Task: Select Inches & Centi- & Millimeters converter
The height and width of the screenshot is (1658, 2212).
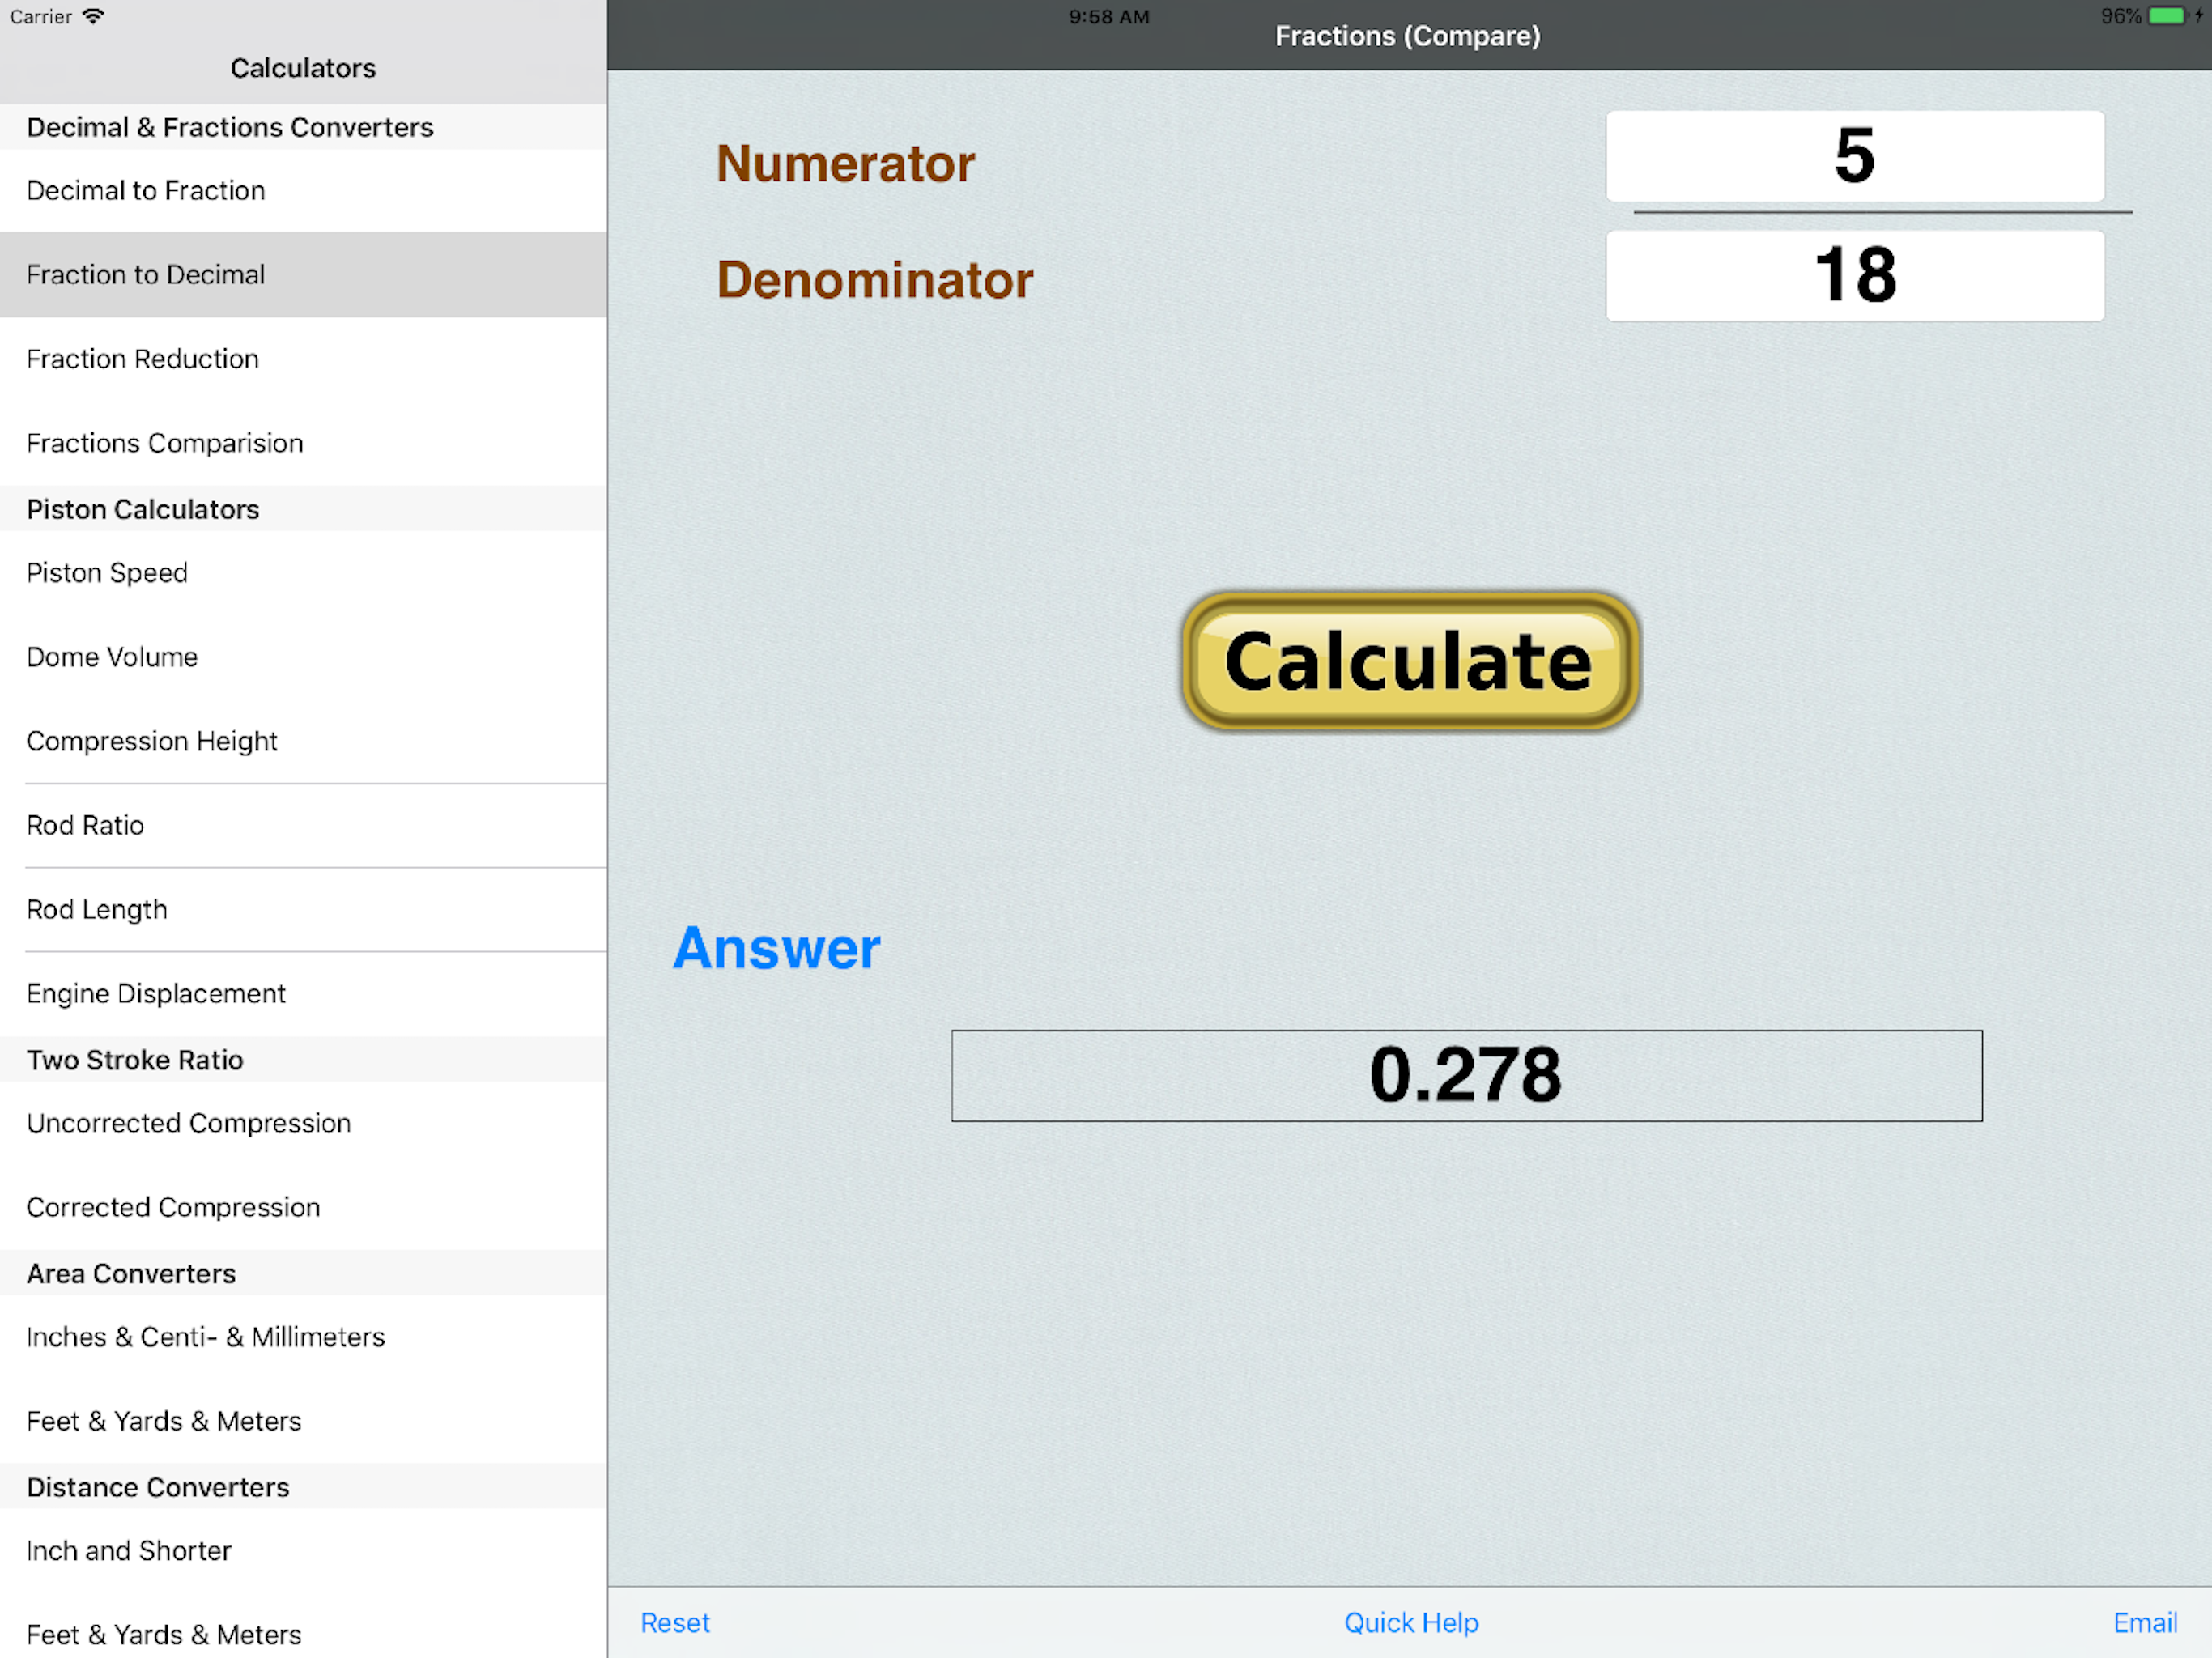Action: (205, 1337)
